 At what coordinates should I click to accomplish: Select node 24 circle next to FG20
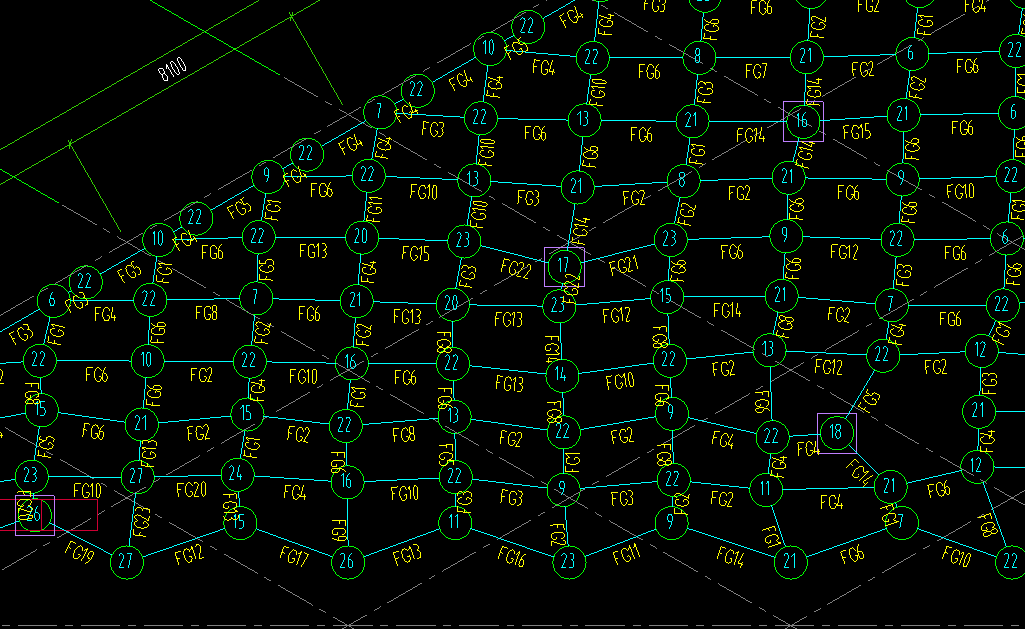(236, 474)
